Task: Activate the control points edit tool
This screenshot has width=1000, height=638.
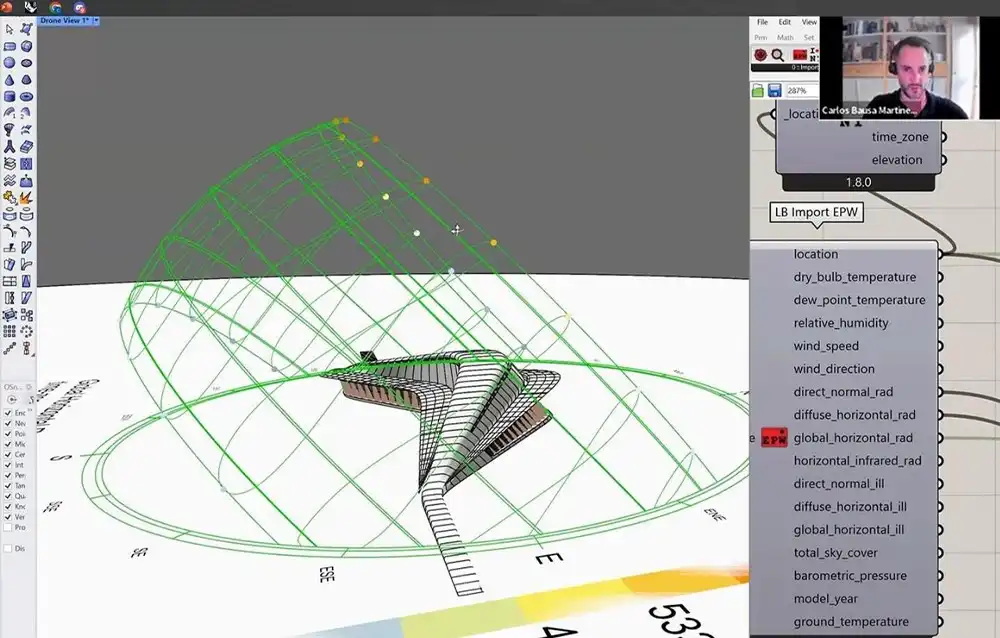Action: point(26,29)
